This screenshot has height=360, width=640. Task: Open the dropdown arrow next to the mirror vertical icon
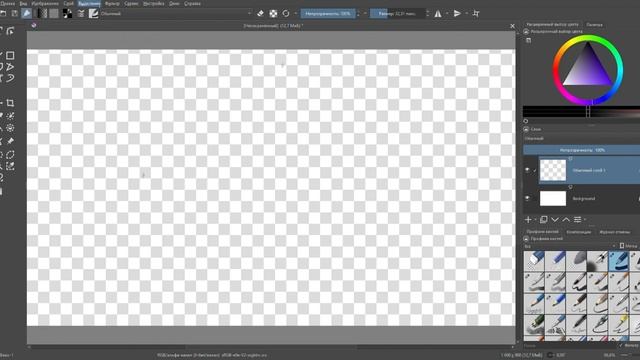467,13
